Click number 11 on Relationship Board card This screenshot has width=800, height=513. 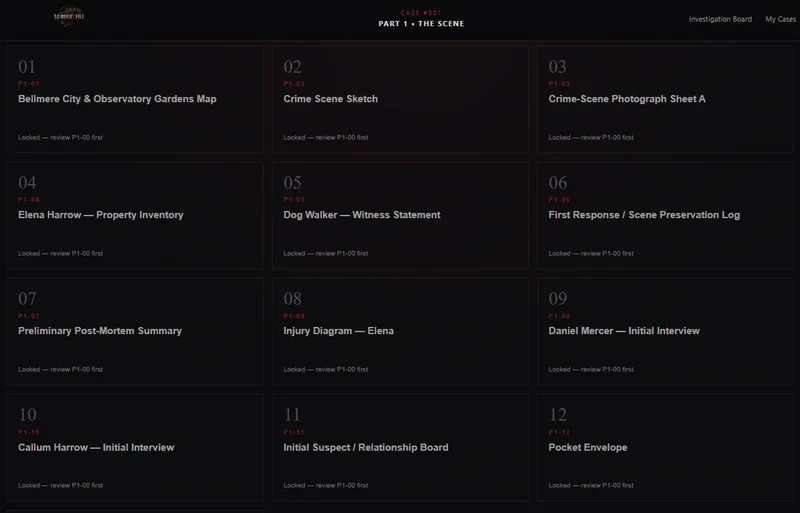[292, 414]
